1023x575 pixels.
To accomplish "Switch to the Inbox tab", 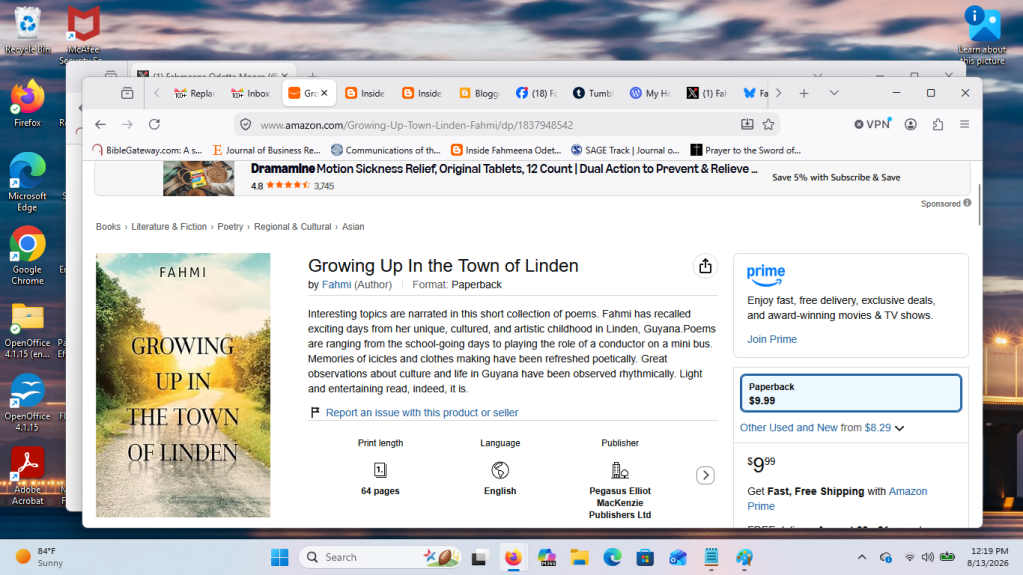I will coord(251,93).
